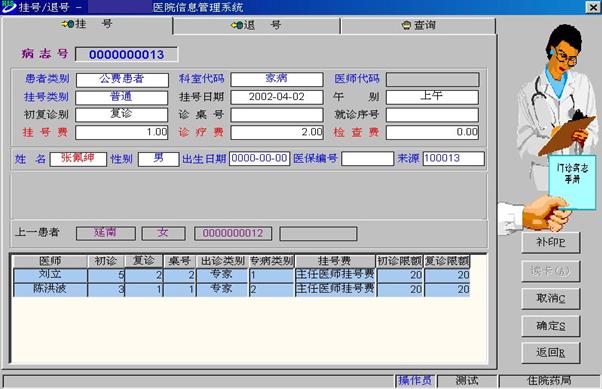Viewport: 602px width, 389px height.
Task: Click the 确定S confirm button
Action: click(551, 326)
